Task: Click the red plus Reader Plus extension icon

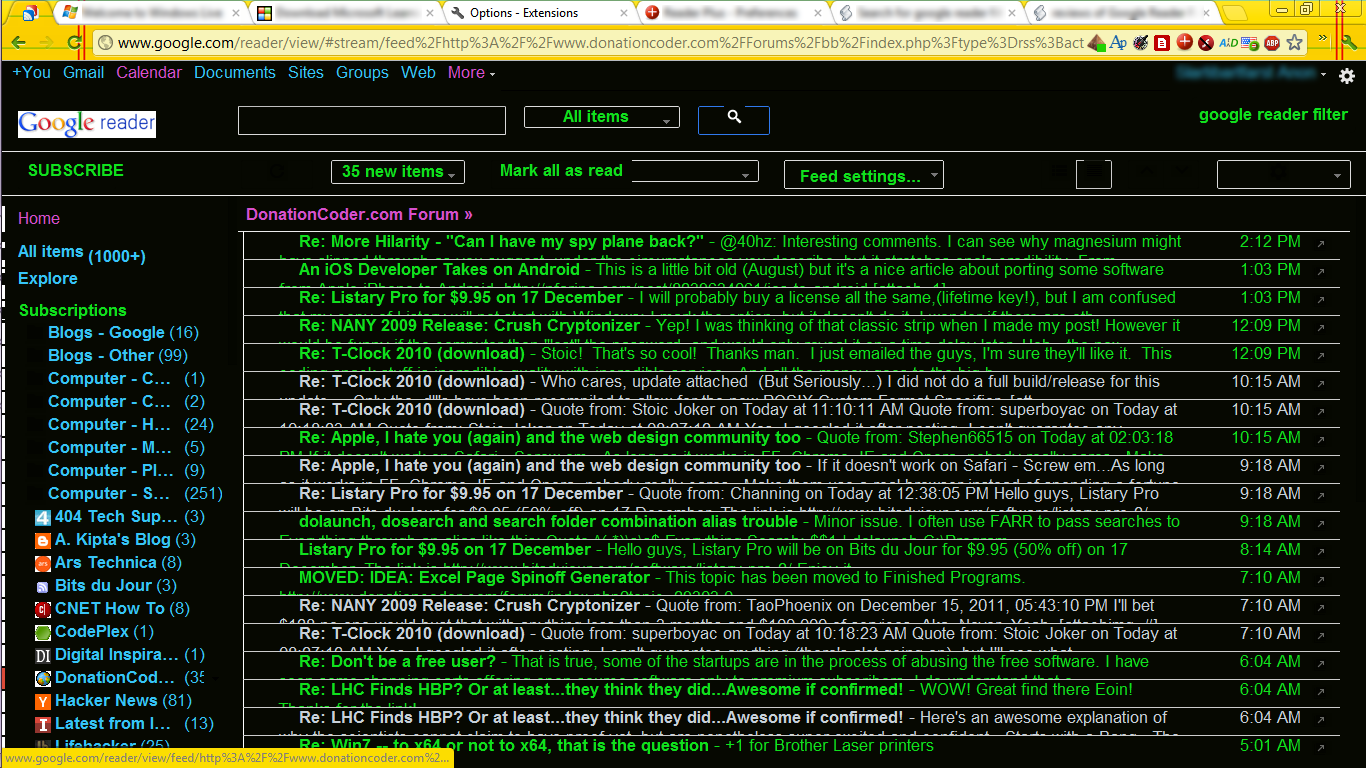Action: (x=1184, y=43)
